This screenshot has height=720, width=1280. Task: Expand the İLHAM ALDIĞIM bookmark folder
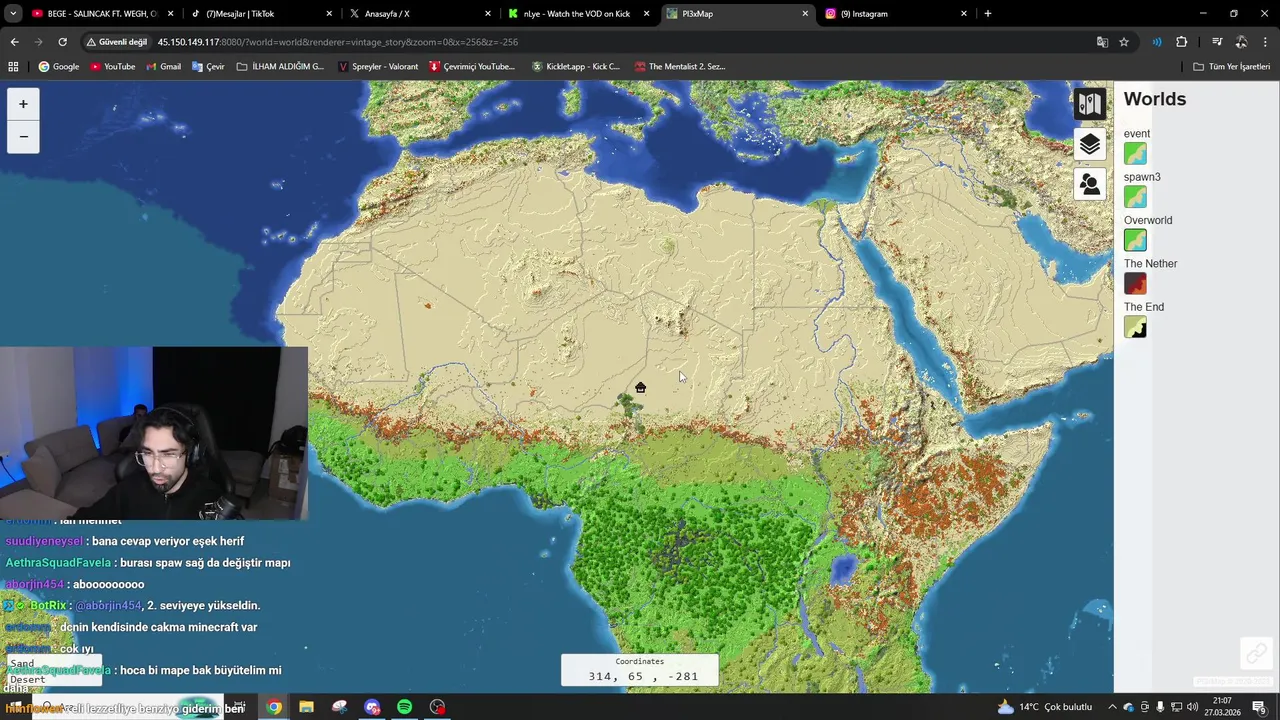pyautogui.click(x=280, y=66)
